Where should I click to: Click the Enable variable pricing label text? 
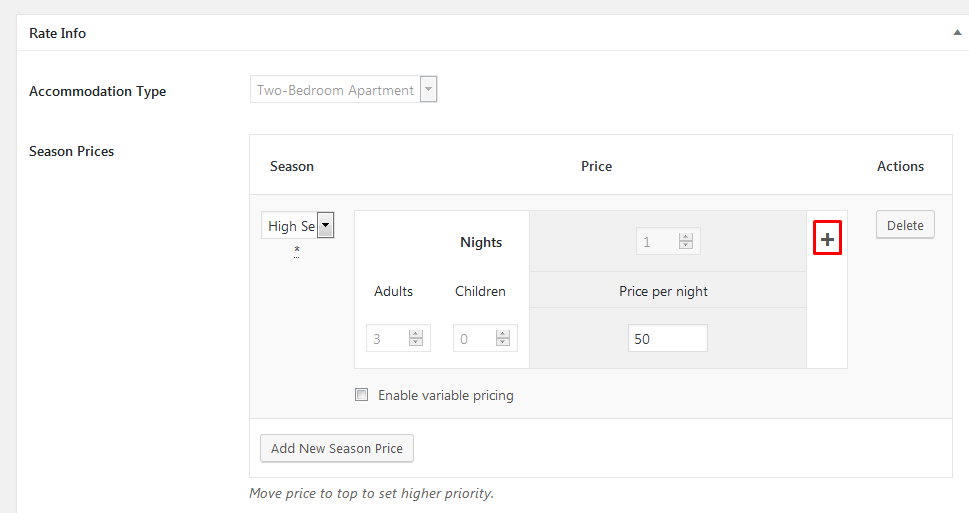point(445,395)
